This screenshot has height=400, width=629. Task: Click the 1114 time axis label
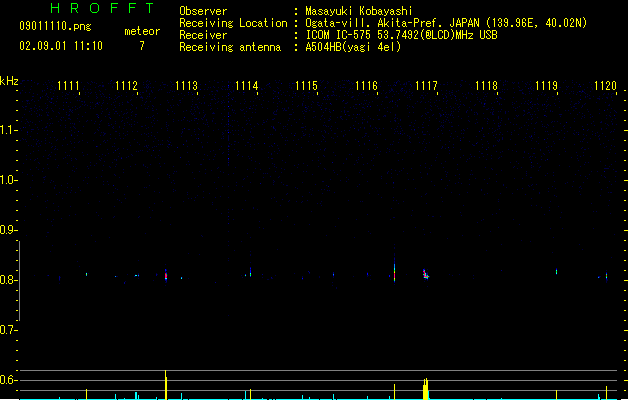tap(246, 86)
